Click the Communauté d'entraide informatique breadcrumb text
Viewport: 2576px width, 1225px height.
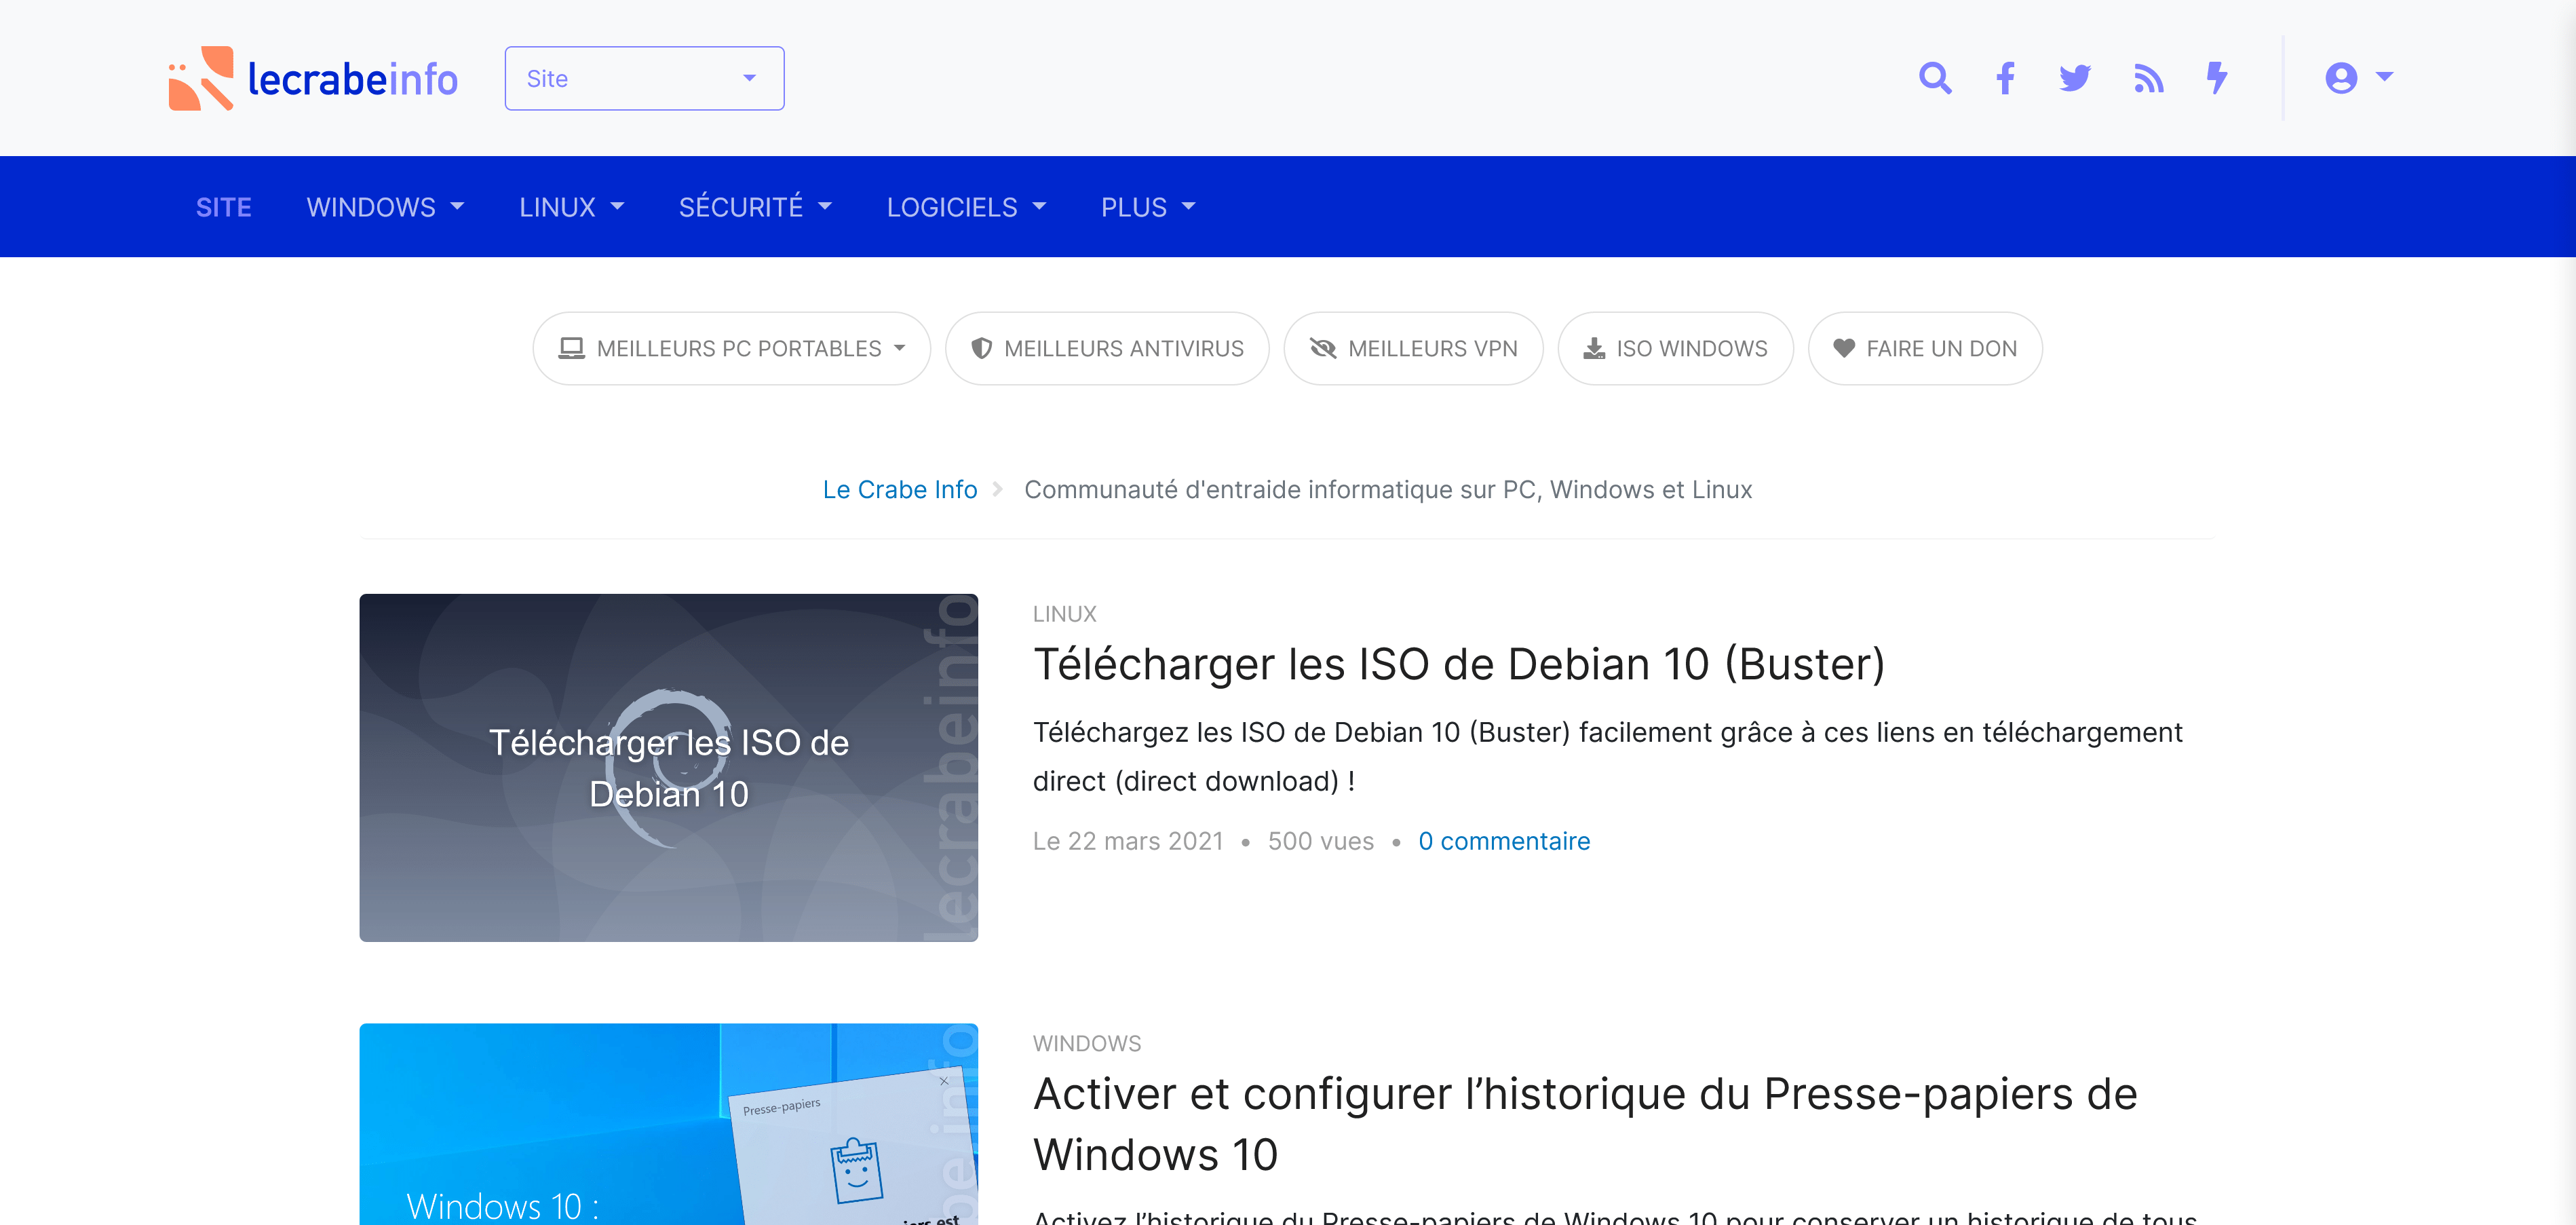tap(1388, 490)
